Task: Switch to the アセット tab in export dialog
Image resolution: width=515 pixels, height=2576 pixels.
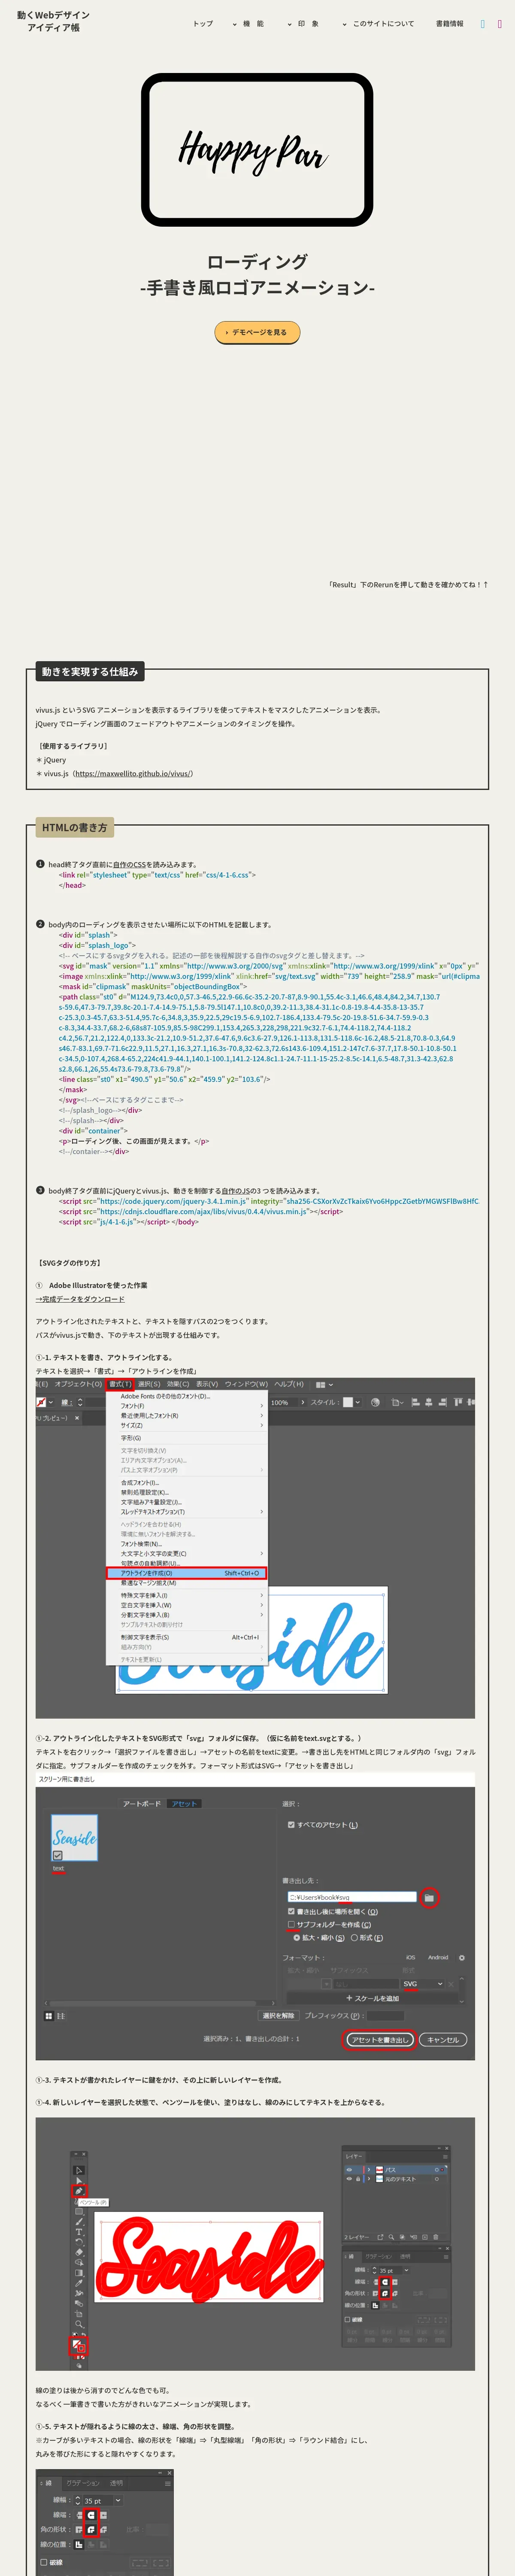Action: click(x=184, y=1804)
